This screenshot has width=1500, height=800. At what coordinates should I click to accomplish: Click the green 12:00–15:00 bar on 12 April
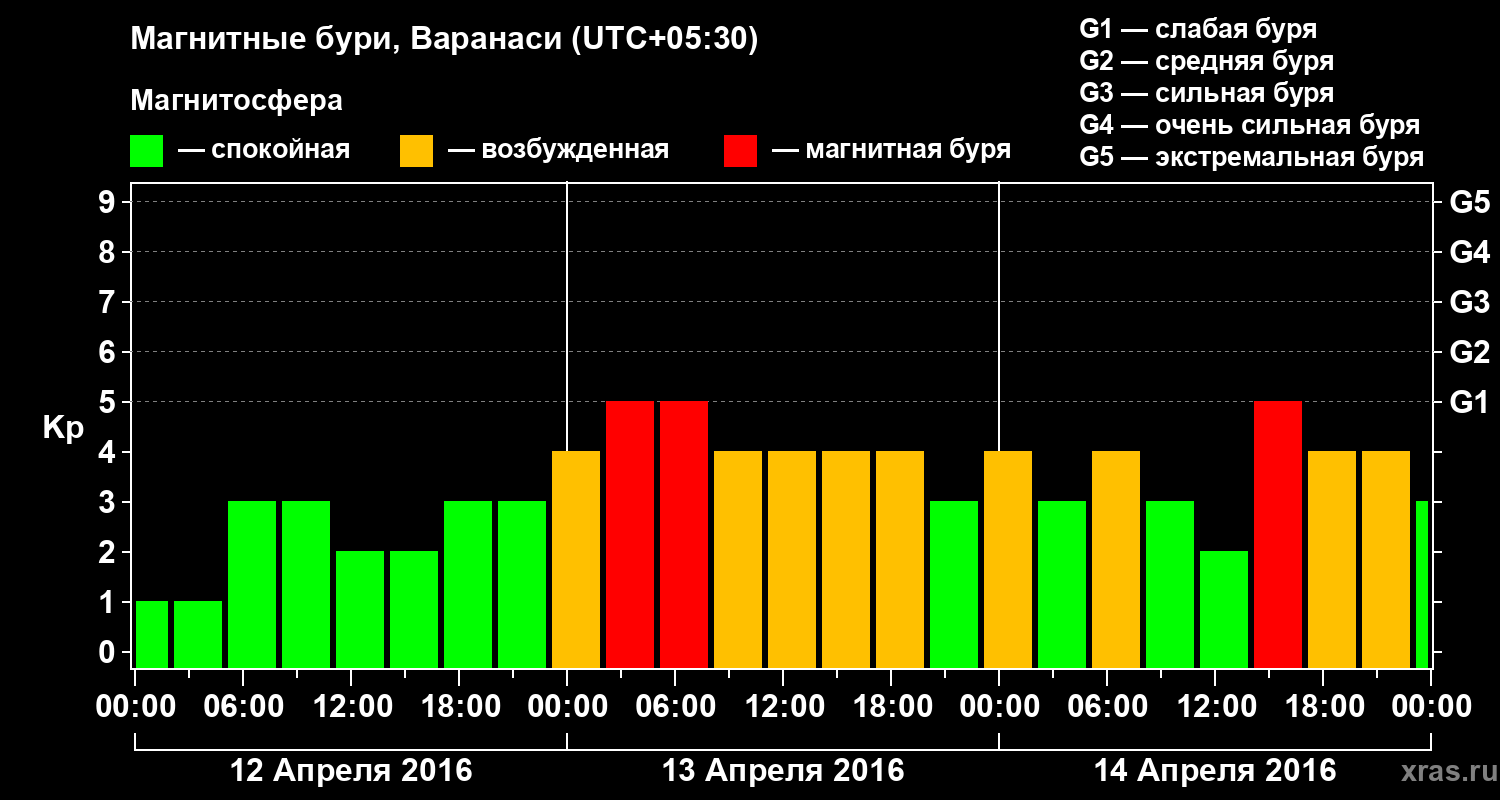(x=360, y=609)
